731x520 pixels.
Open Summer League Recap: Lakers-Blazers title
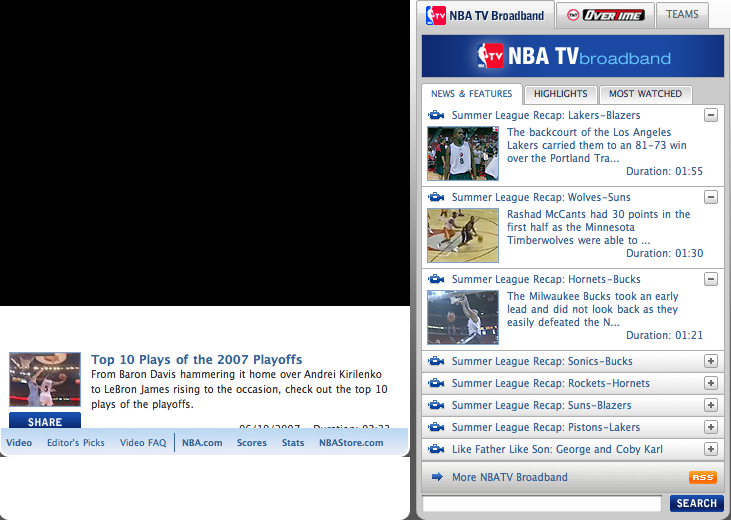click(546, 115)
